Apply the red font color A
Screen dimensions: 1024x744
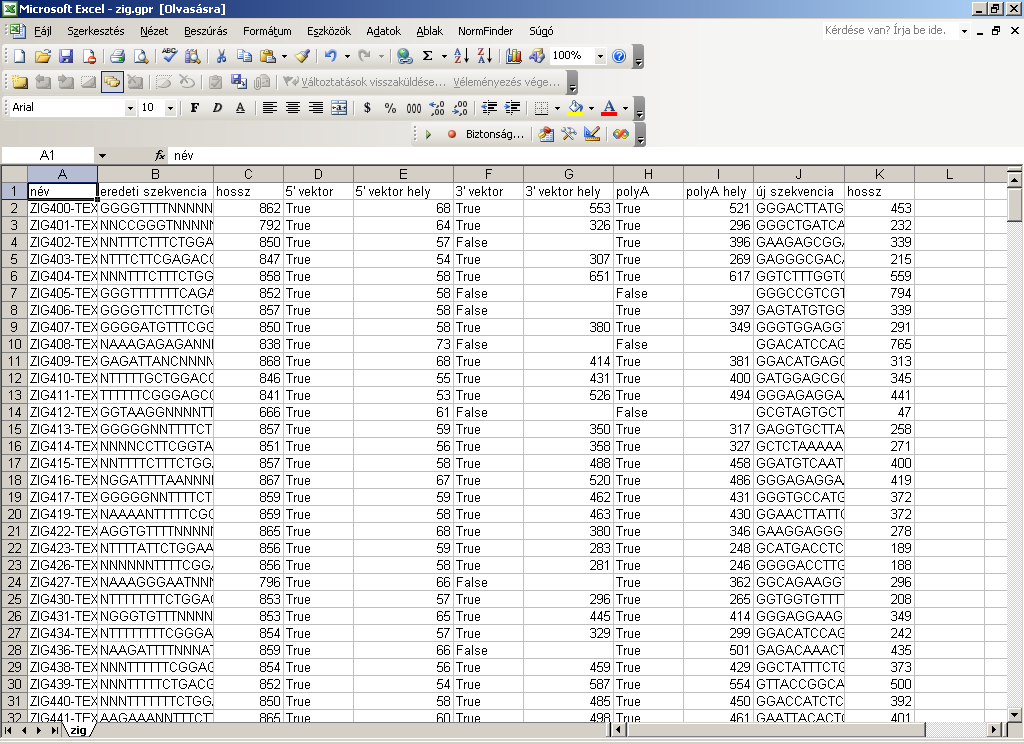609,108
